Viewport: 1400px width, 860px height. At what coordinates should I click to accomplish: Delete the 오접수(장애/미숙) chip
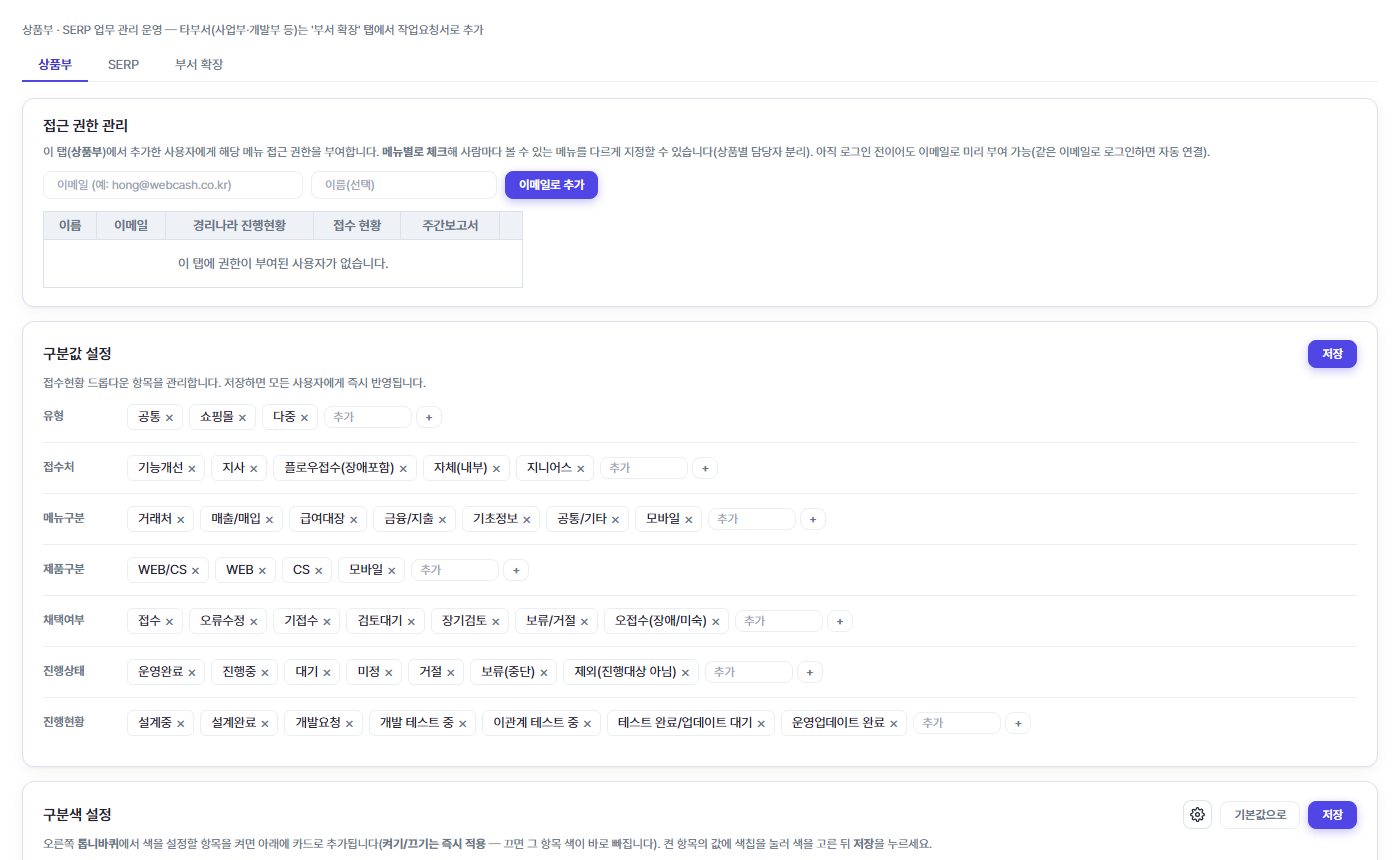coord(715,621)
